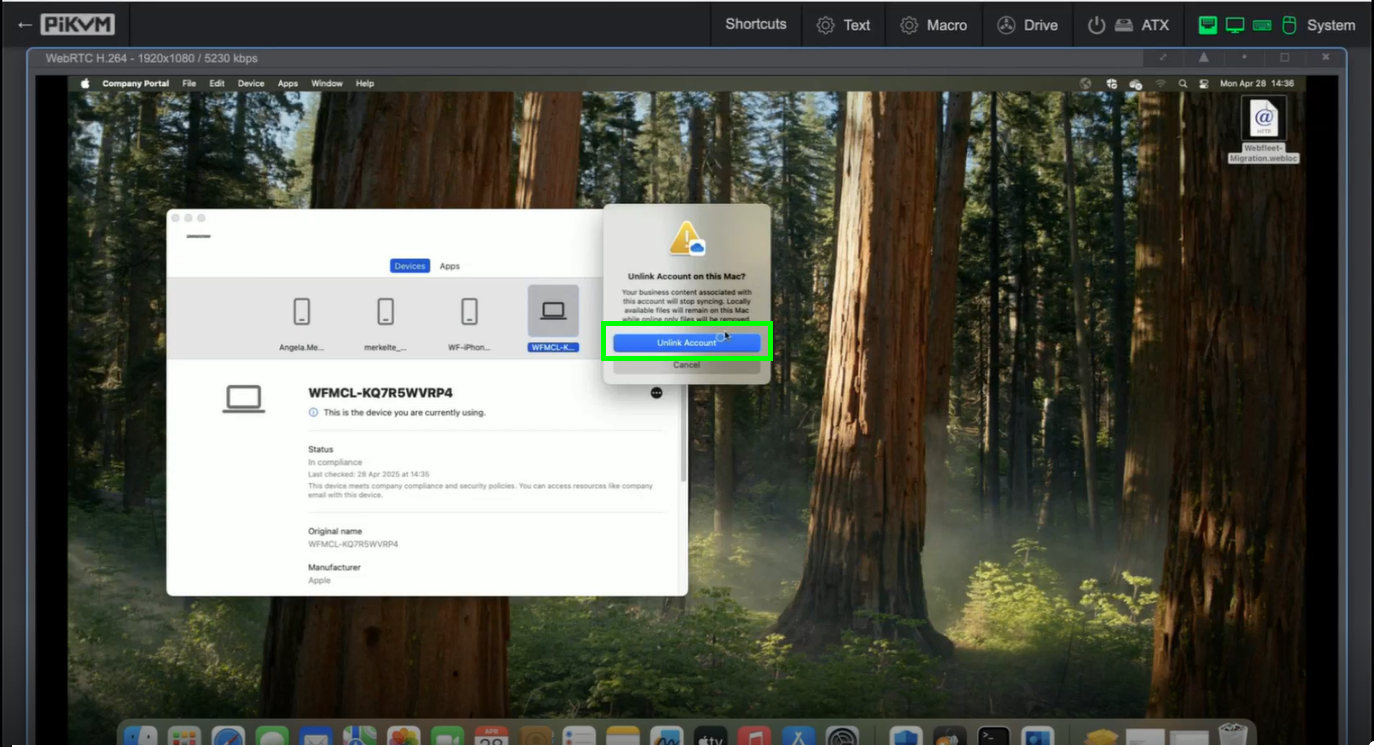Select the Webfleet-Migration.webloc desktop file
1374x747 pixels.
coord(1264,130)
